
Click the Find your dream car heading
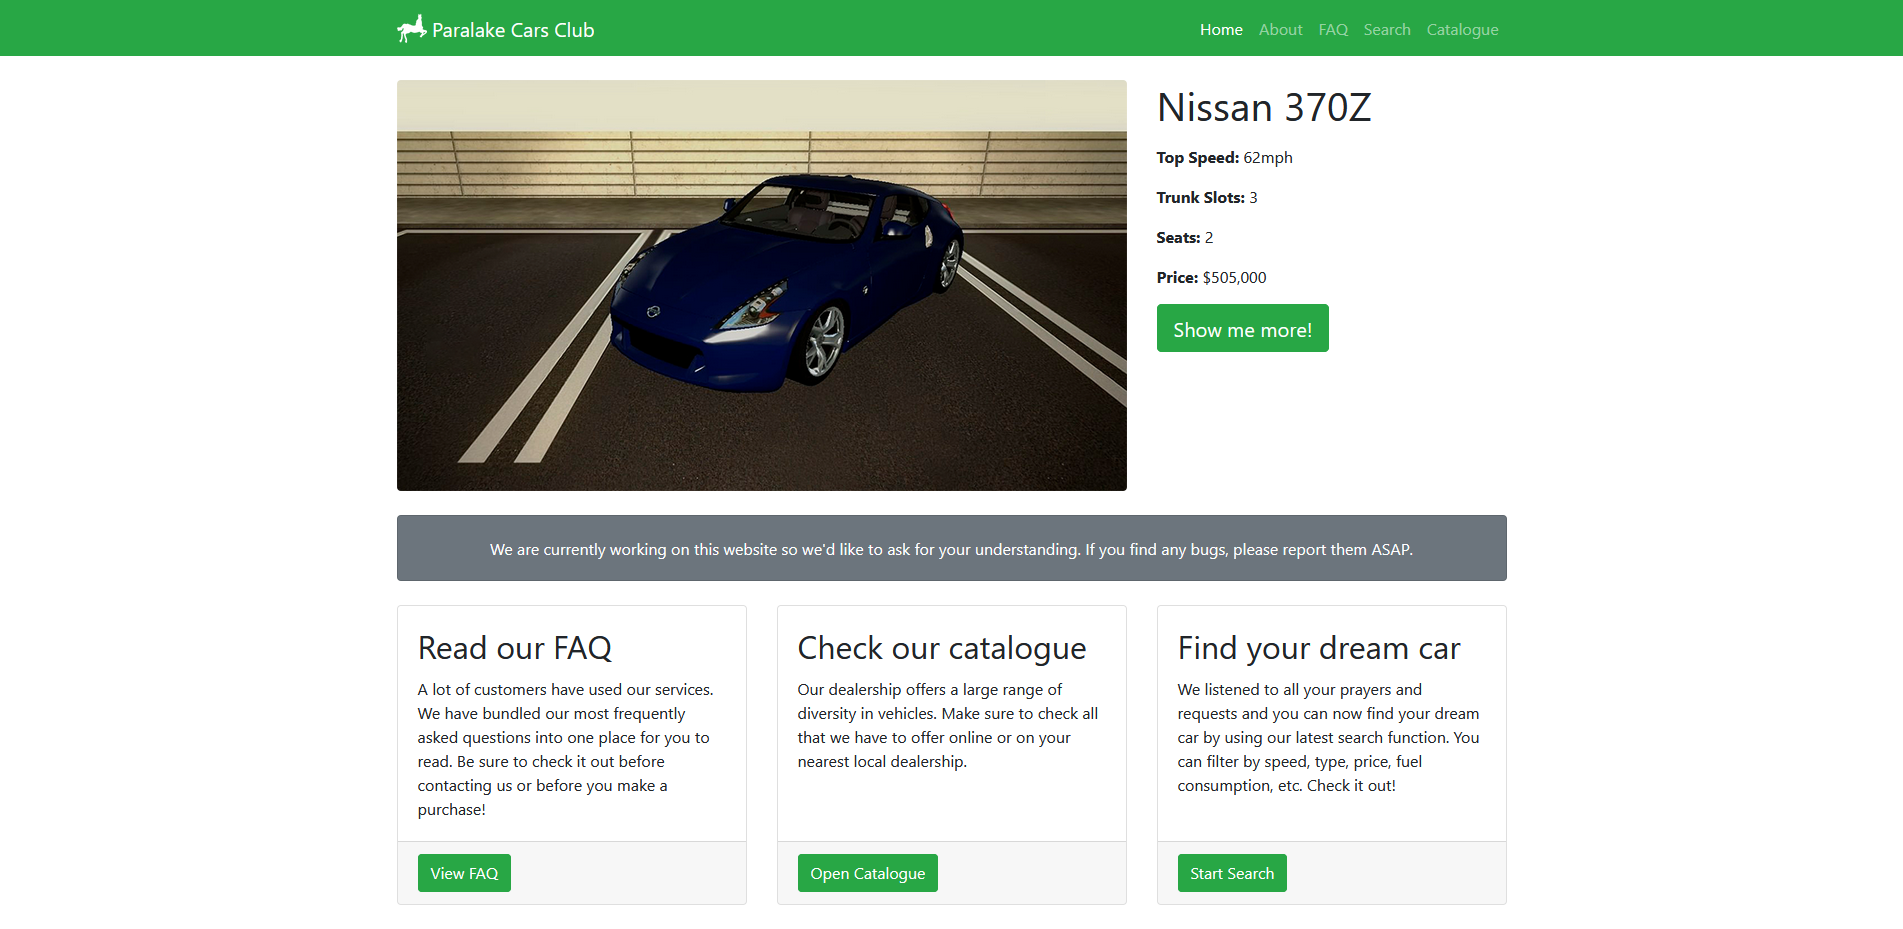pos(1318,648)
